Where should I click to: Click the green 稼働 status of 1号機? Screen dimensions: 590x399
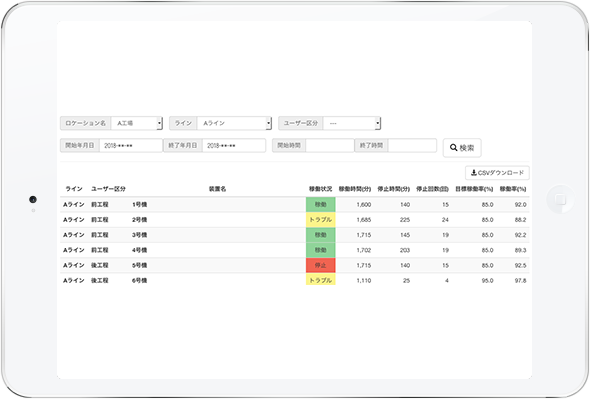321,205
